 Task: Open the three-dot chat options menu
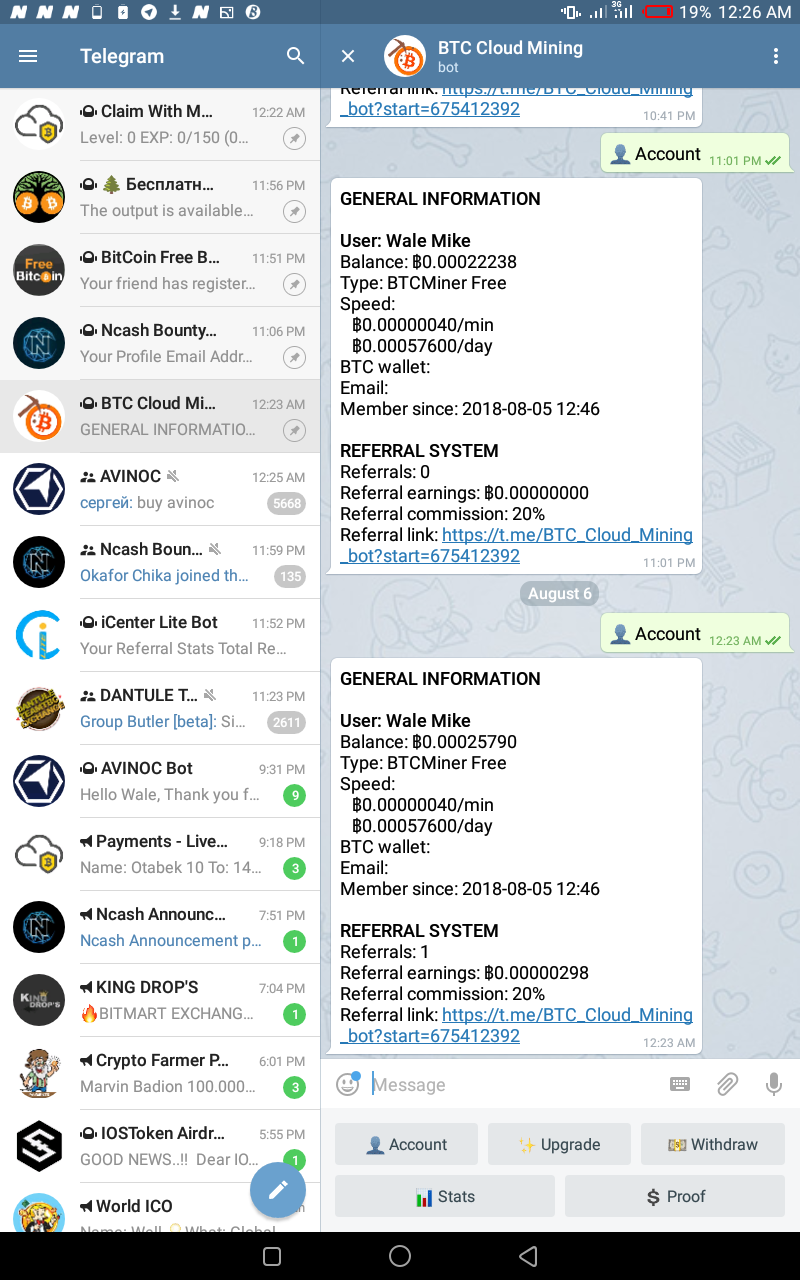click(775, 56)
